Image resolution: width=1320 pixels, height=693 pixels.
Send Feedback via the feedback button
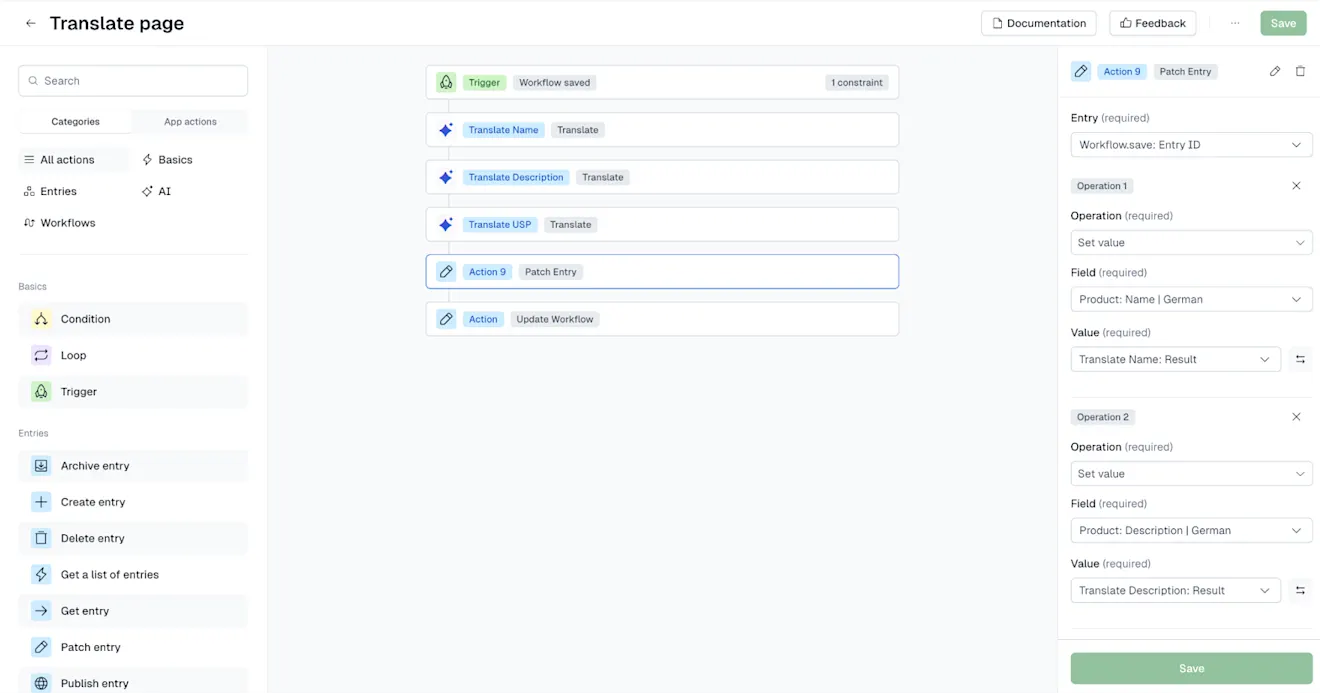pos(1152,22)
